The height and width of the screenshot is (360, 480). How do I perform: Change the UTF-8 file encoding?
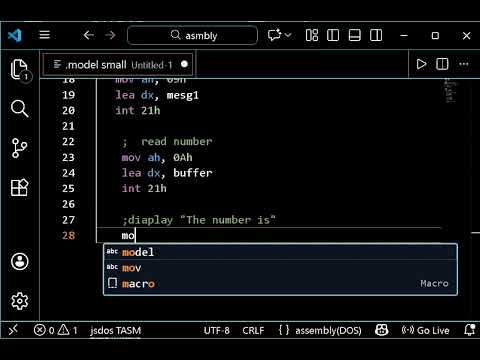(217, 330)
